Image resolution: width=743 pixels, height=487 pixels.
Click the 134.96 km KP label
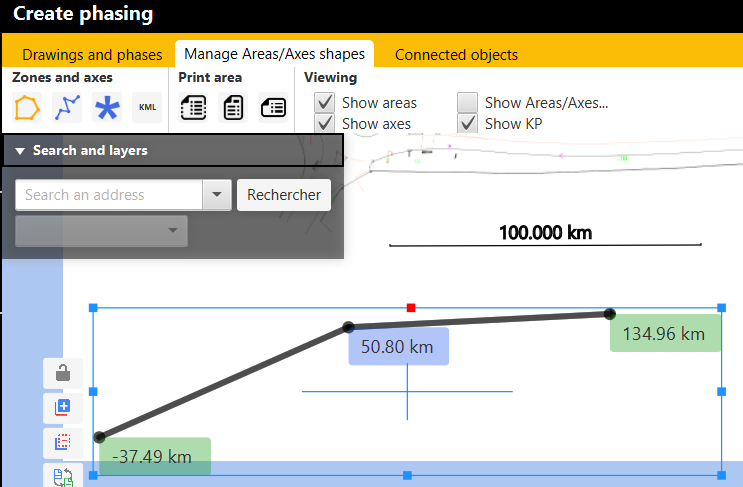click(x=665, y=333)
